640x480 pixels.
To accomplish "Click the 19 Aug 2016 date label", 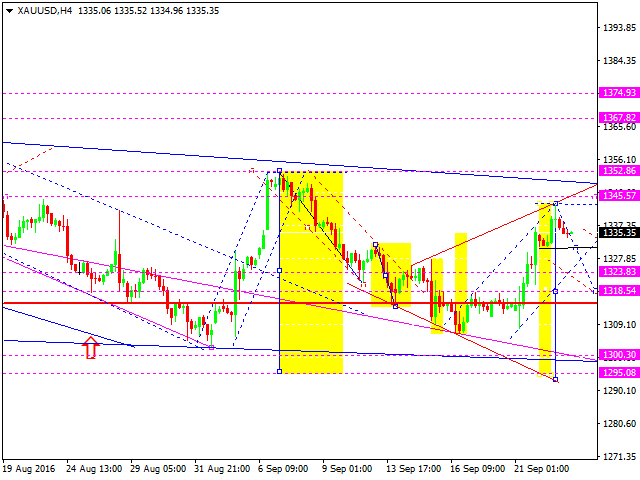I will (29, 469).
